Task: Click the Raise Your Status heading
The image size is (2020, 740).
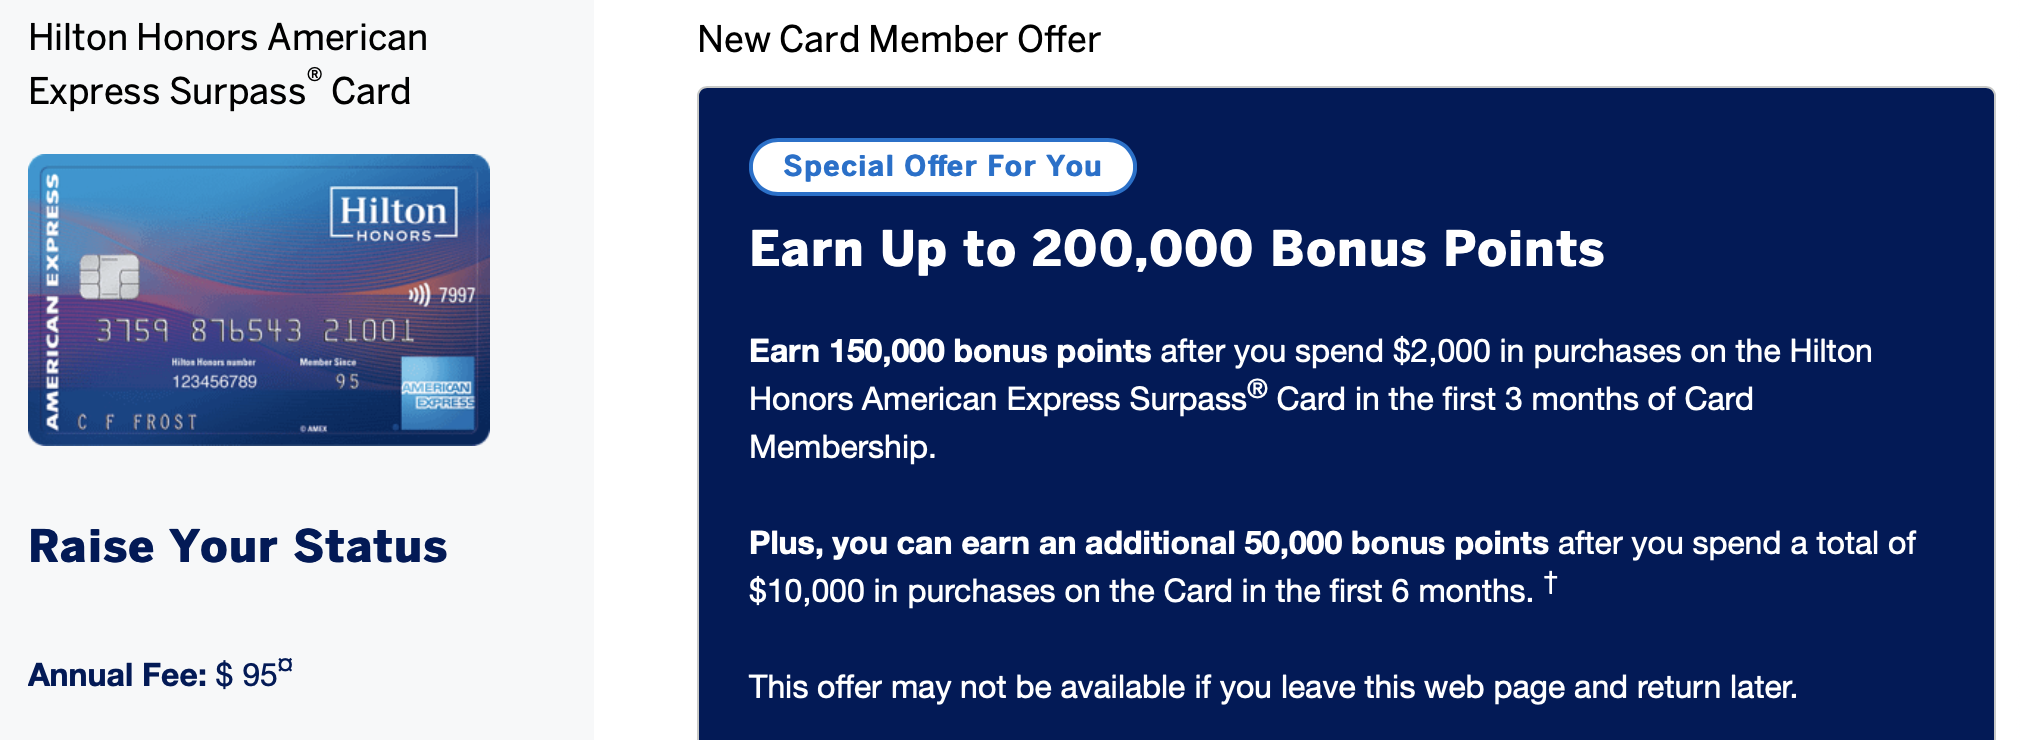Action: pos(238,547)
